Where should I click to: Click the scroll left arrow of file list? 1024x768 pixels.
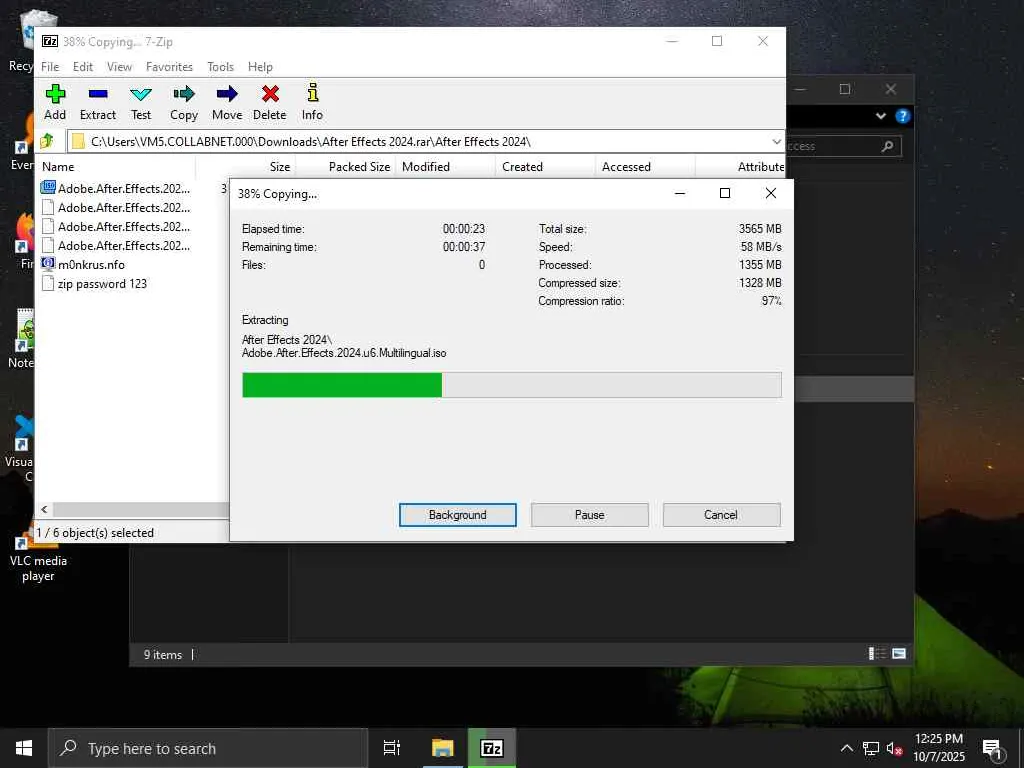[44, 509]
